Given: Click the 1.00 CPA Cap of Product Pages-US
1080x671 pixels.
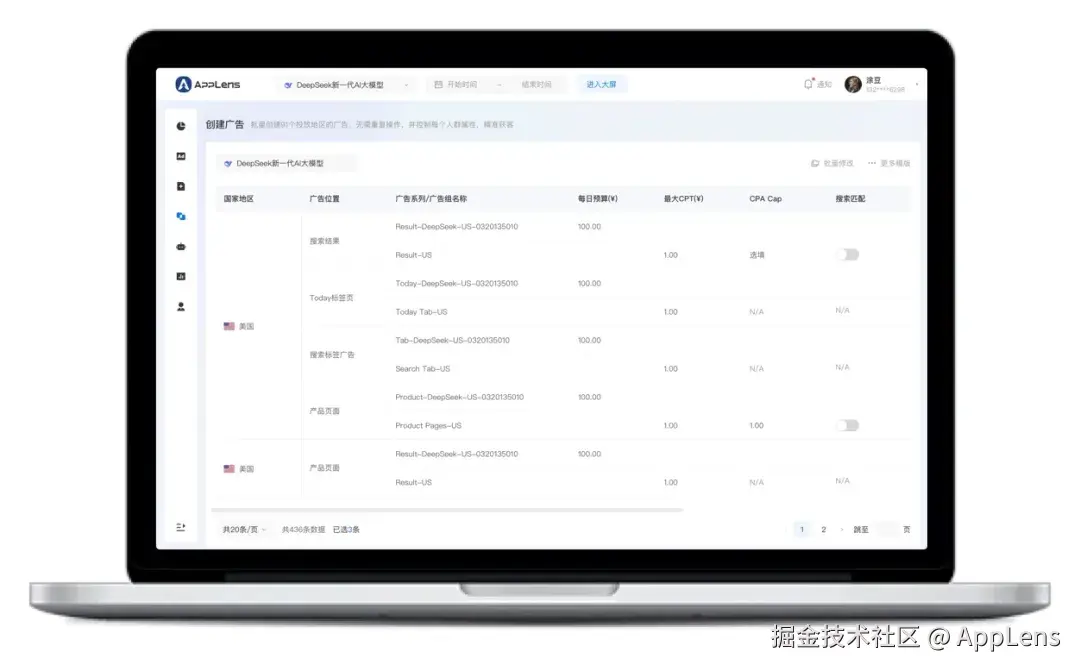Looking at the screenshot, I should click(756, 426).
